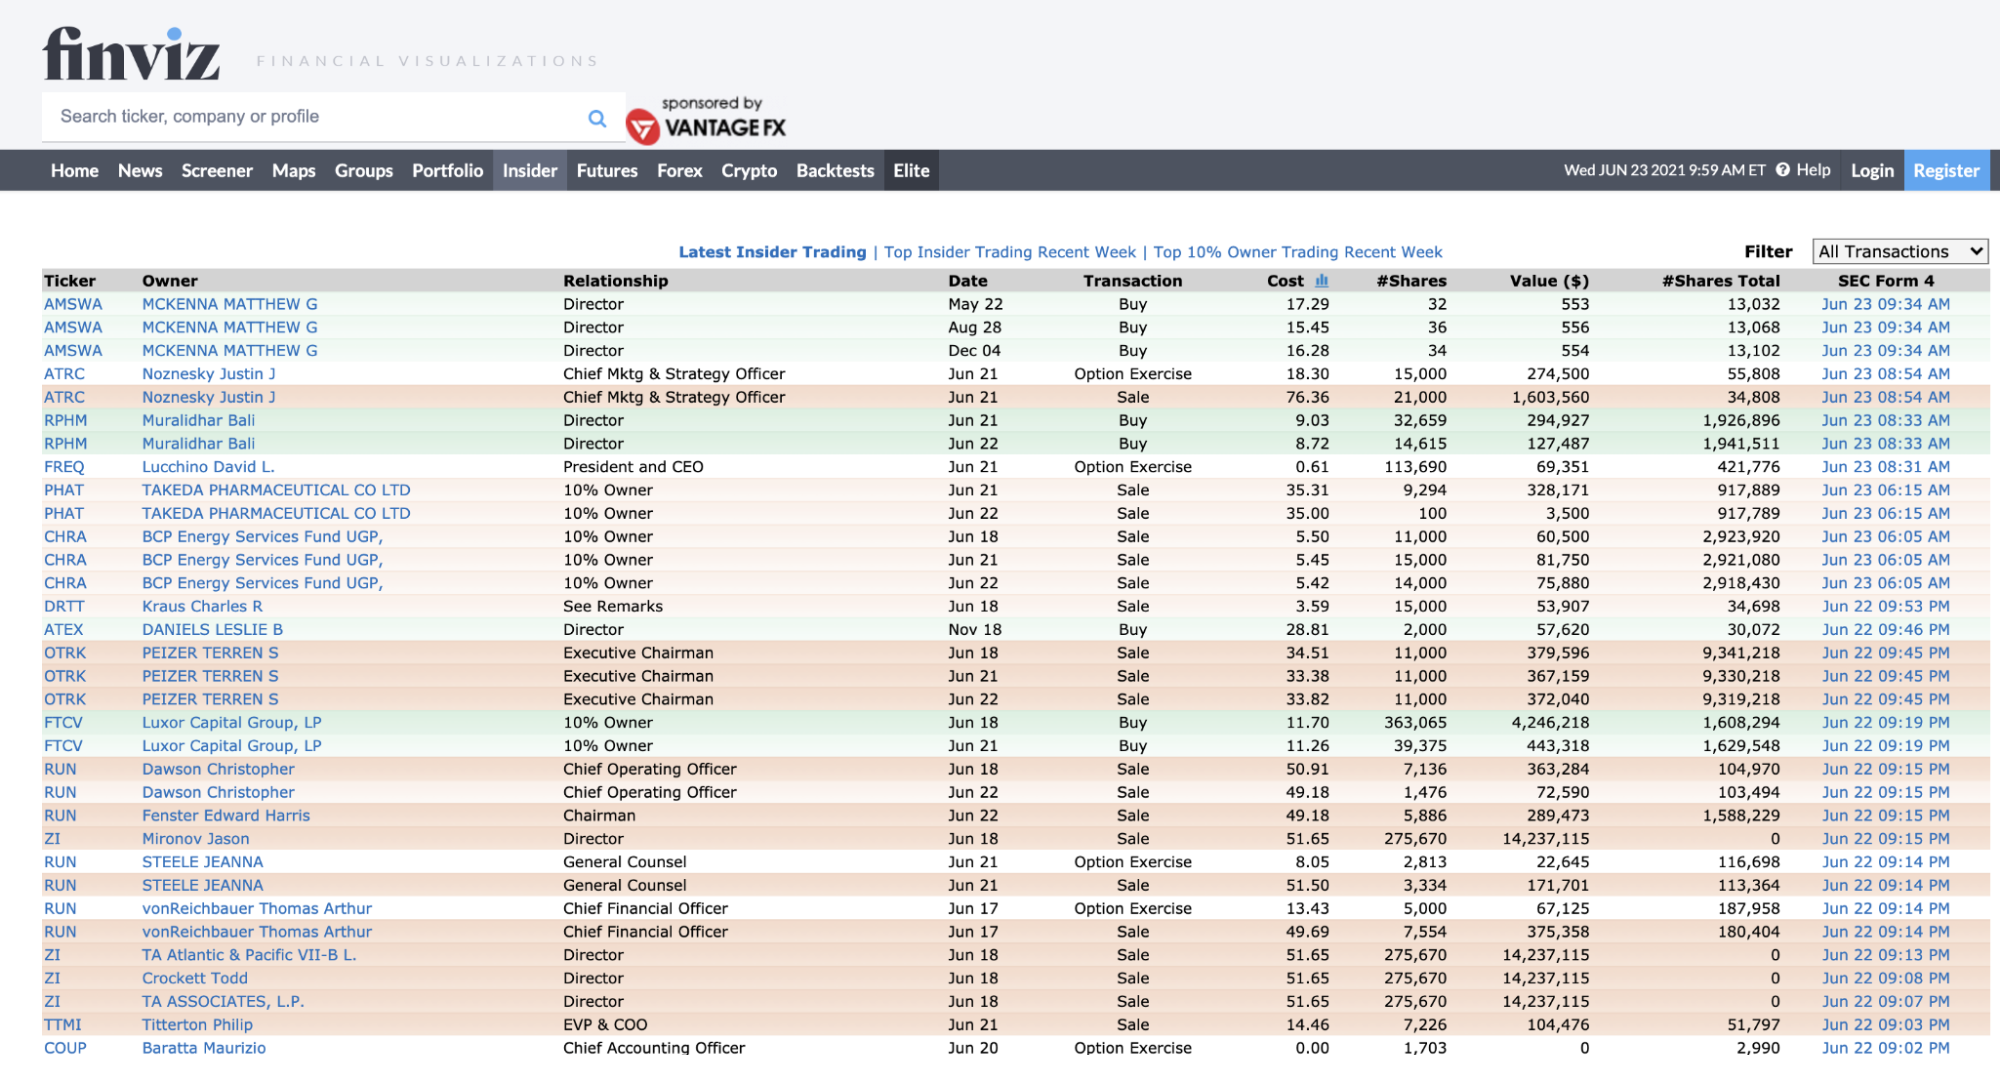
Task: Open the Backtests navigation menu item
Action: [836, 169]
